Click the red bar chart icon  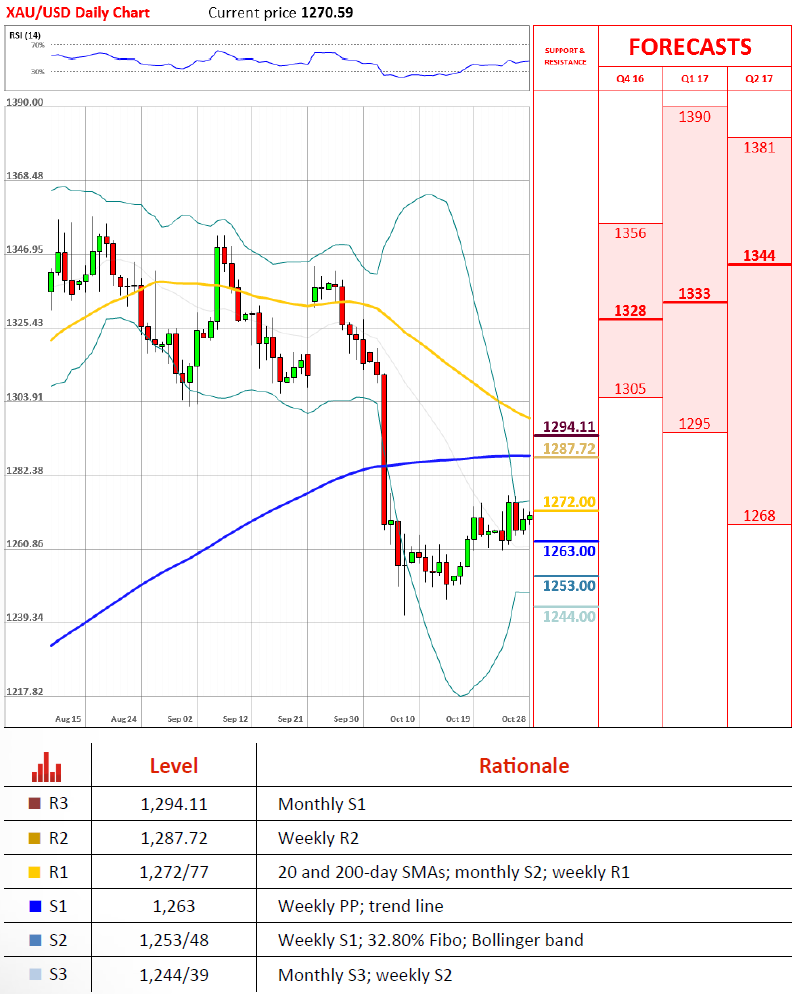pos(47,766)
